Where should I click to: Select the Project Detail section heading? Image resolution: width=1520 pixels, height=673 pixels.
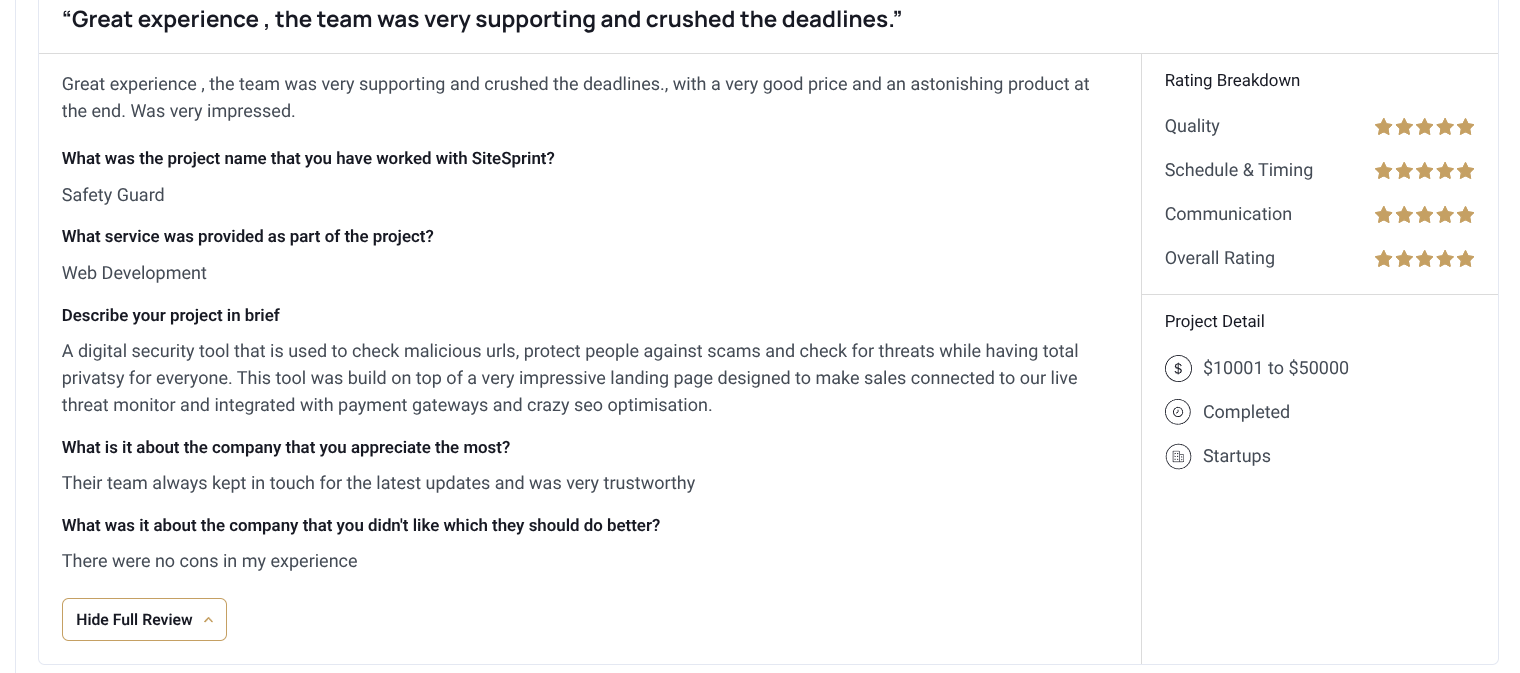(1214, 322)
